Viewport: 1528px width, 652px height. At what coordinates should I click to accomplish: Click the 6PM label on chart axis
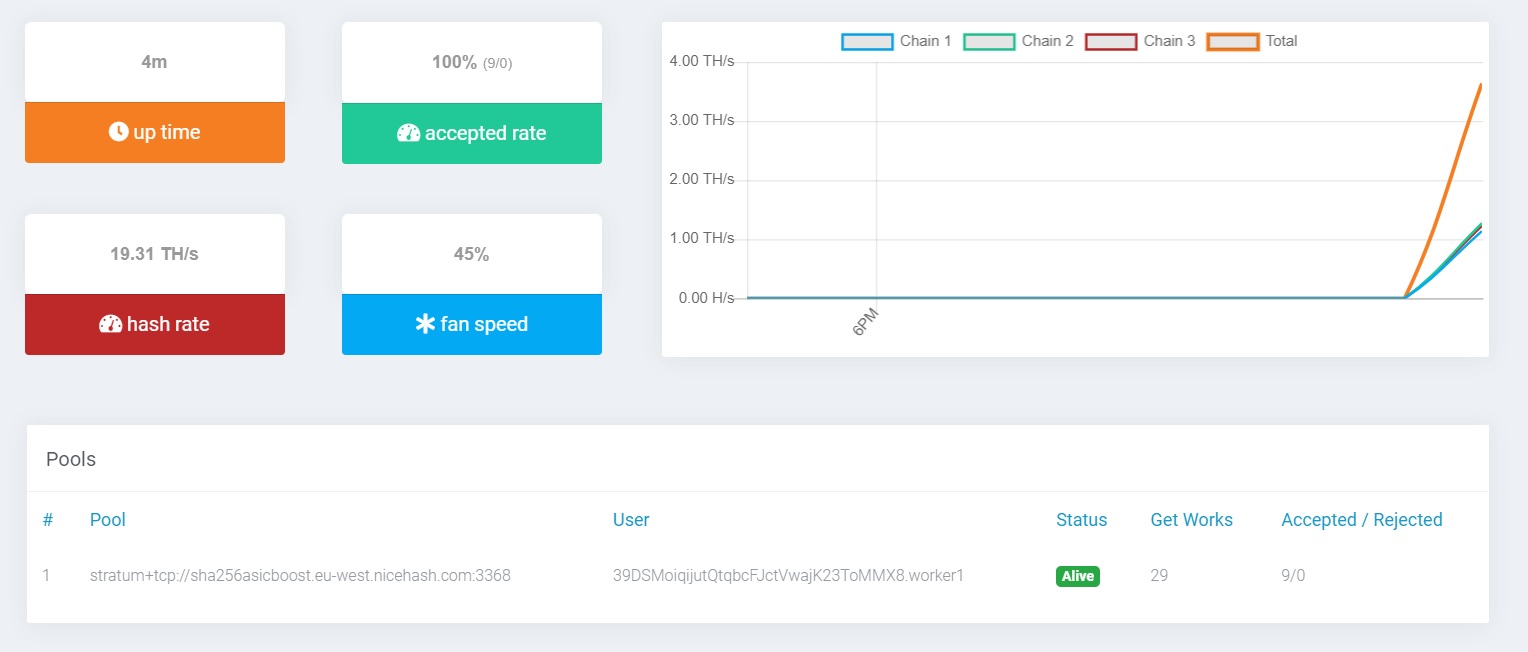pos(866,322)
